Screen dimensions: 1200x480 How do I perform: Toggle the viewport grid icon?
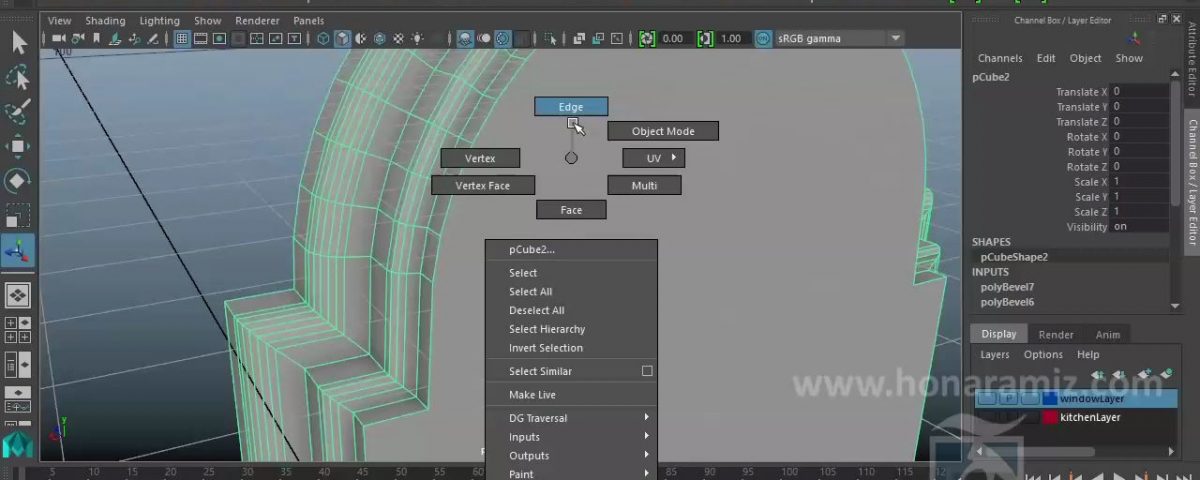coord(181,39)
